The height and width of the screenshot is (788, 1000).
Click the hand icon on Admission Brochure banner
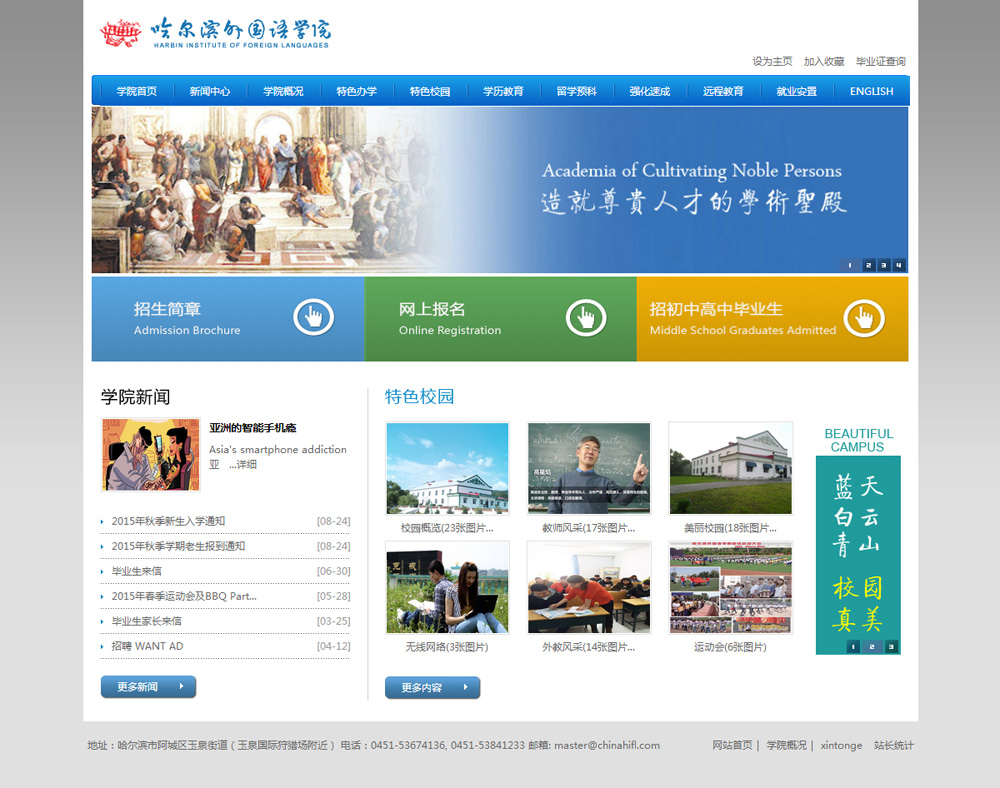click(313, 317)
